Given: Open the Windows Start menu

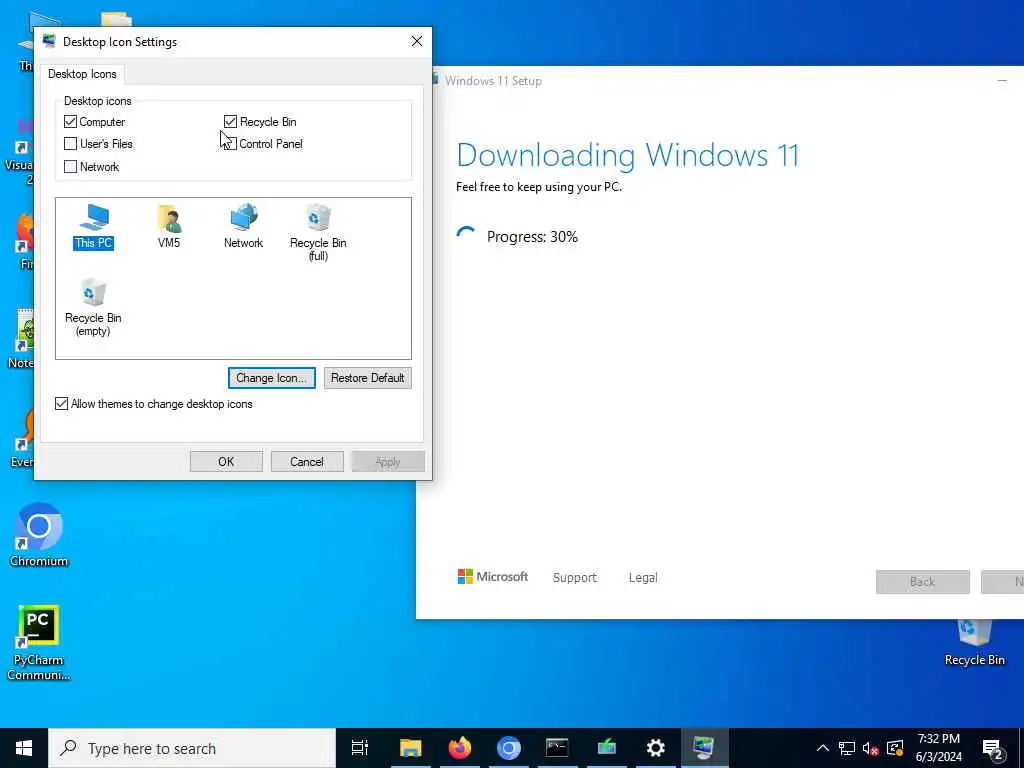Looking at the screenshot, I should click(x=24, y=748).
